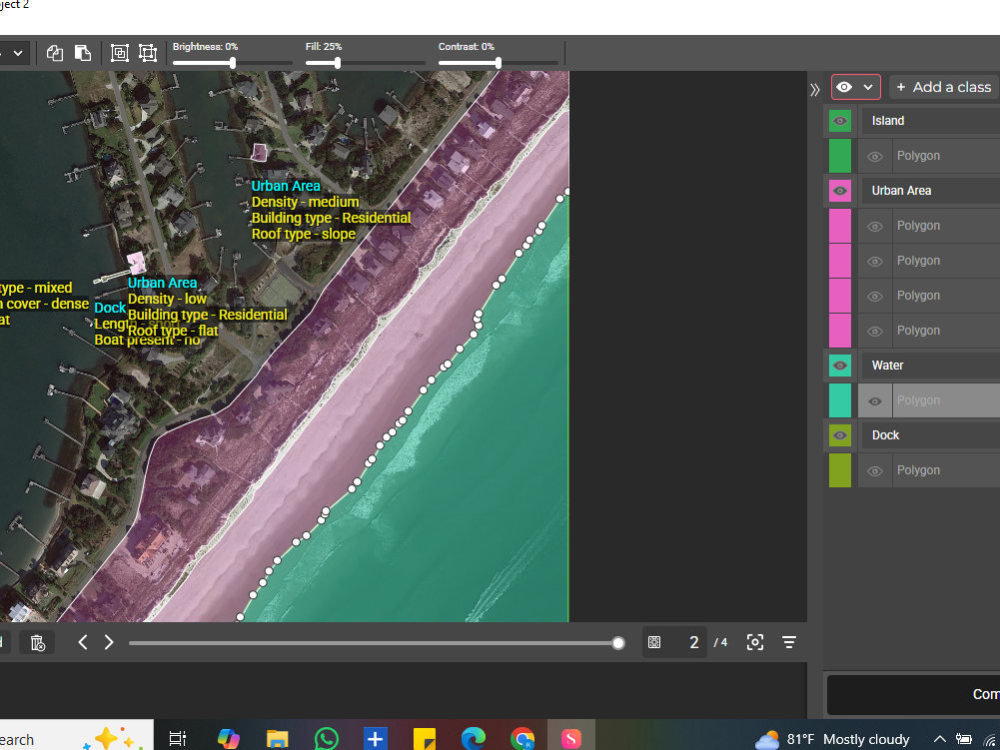Click the delete annotations trash icon
This screenshot has height=750, width=1000.
tap(38, 642)
